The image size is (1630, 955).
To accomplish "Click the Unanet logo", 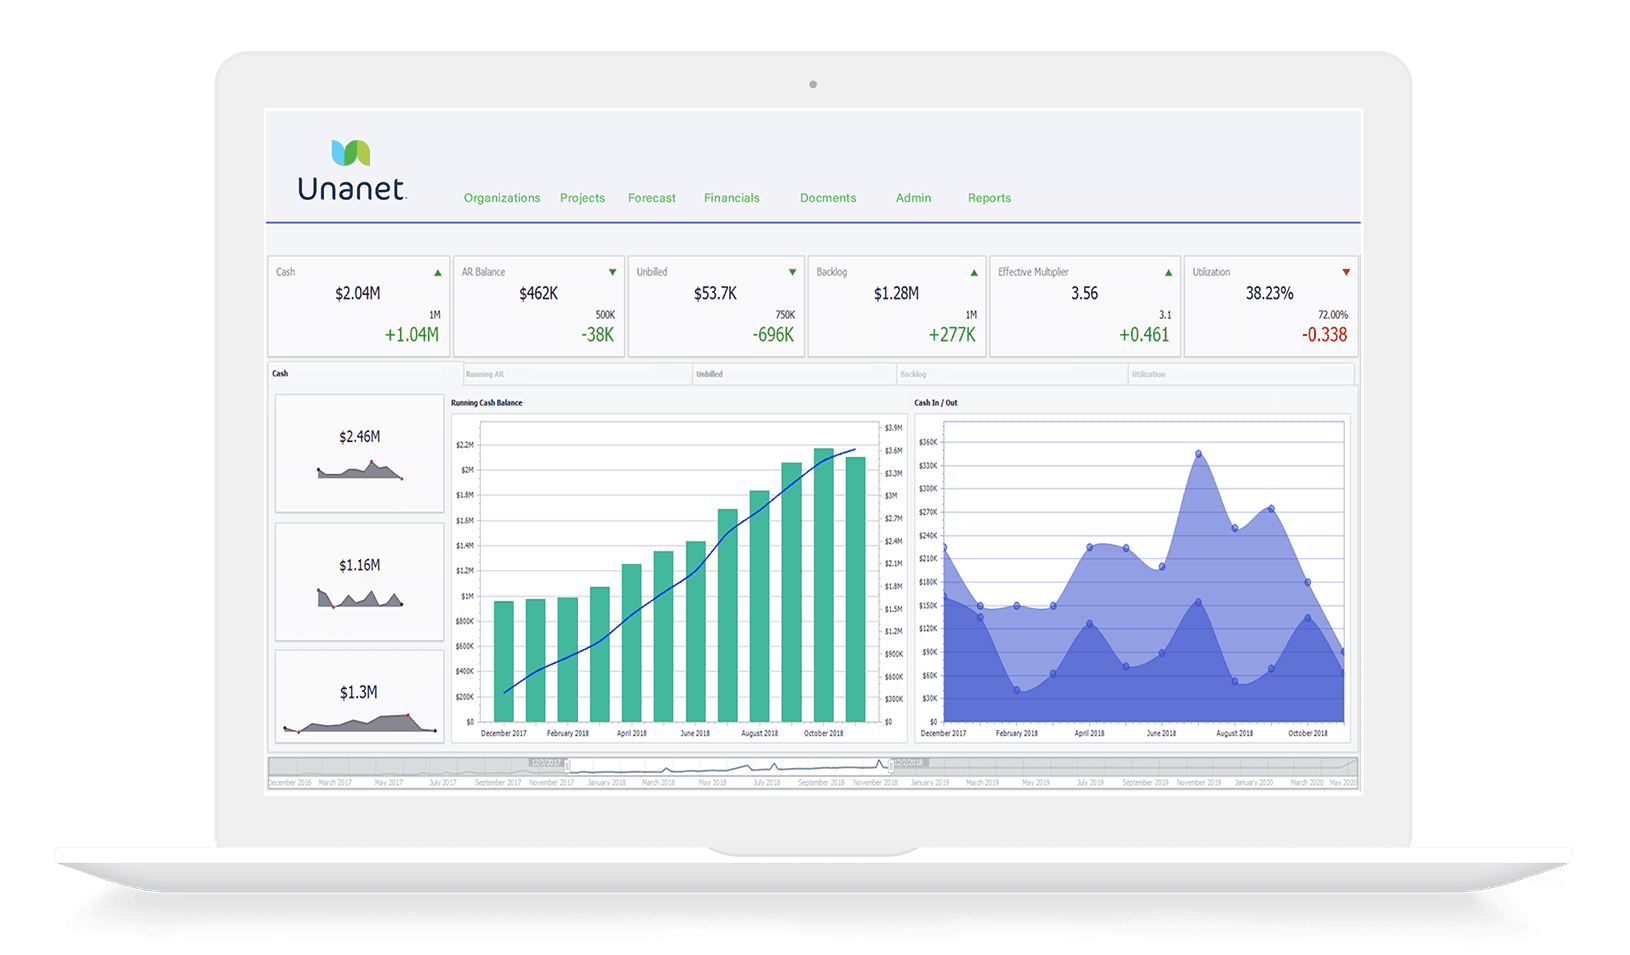I will 352,171.
